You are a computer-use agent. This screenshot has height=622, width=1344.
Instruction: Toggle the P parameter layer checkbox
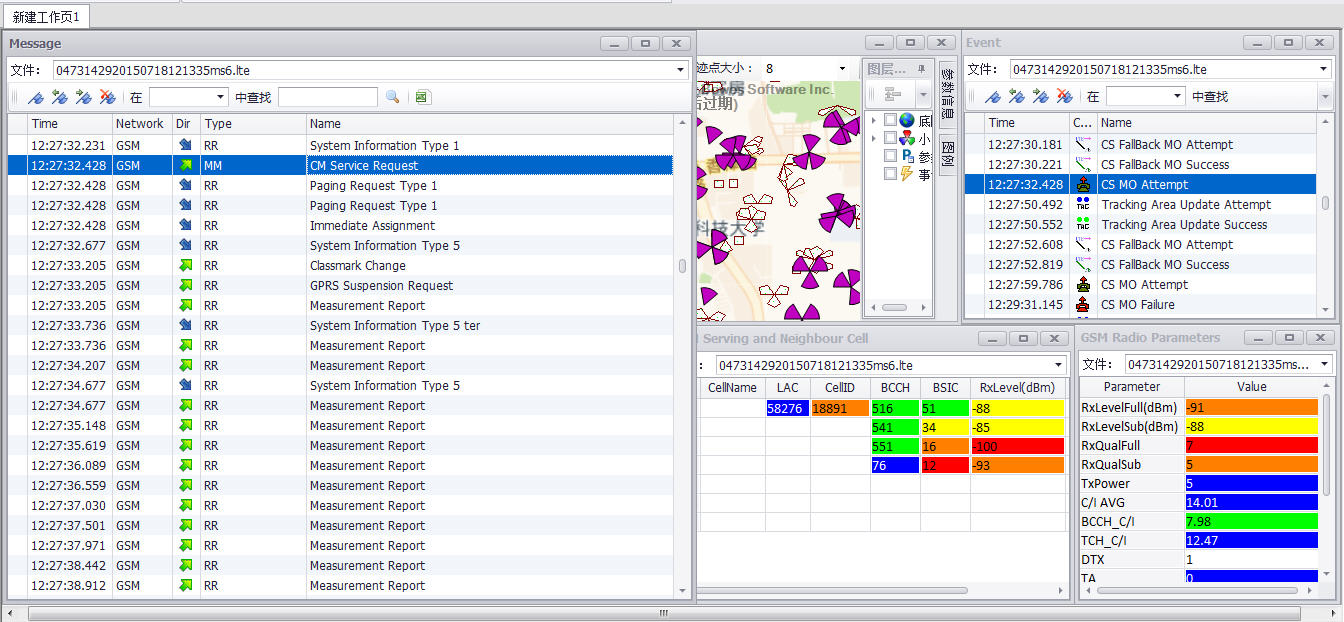(890, 157)
